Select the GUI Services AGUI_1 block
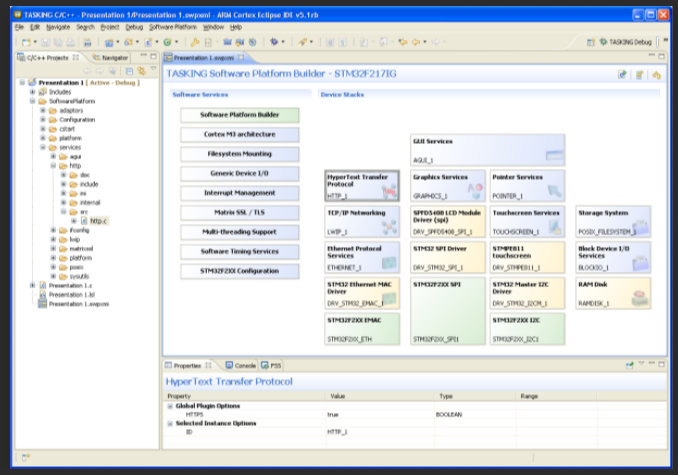Viewport: 678px width, 475px height. pos(487,150)
